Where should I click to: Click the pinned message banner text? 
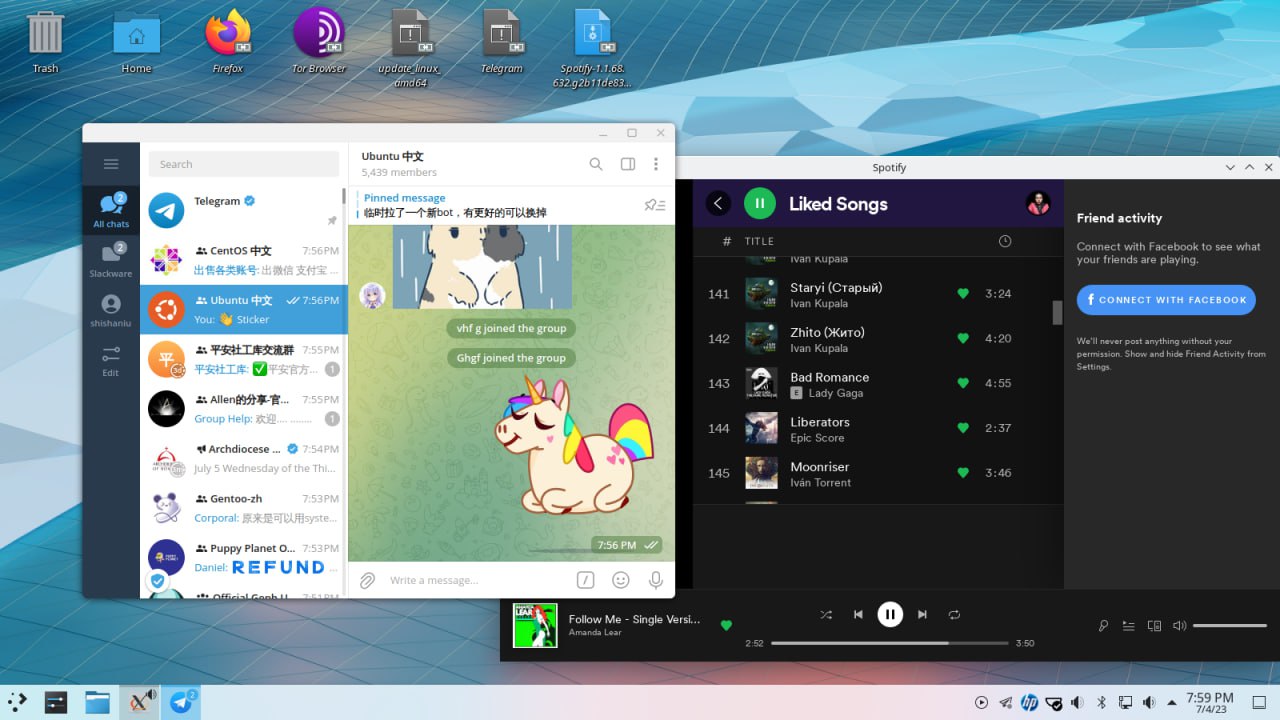point(455,213)
